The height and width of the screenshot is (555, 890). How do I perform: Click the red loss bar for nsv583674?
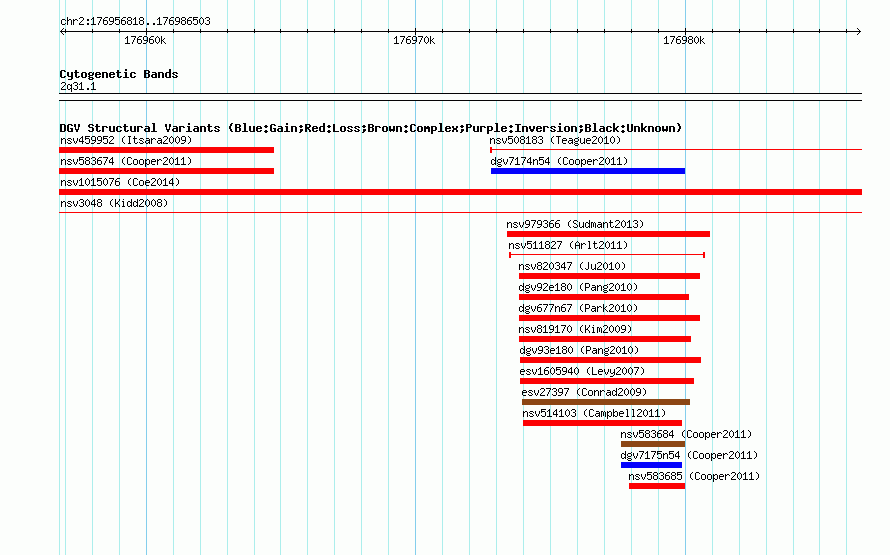tap(166, 171)
